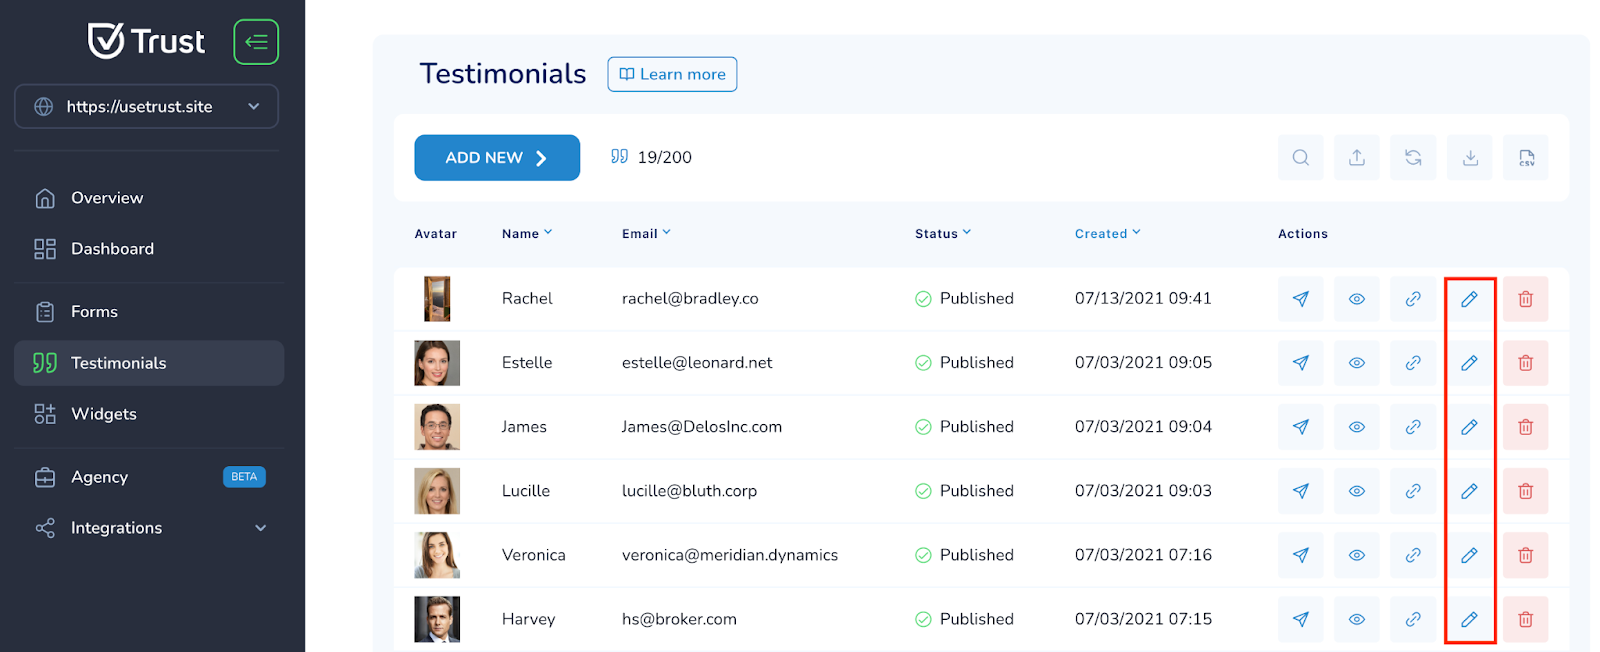Click the send icon in Rachel's row
1600x652 pixels.
[x=1300, y=299]
